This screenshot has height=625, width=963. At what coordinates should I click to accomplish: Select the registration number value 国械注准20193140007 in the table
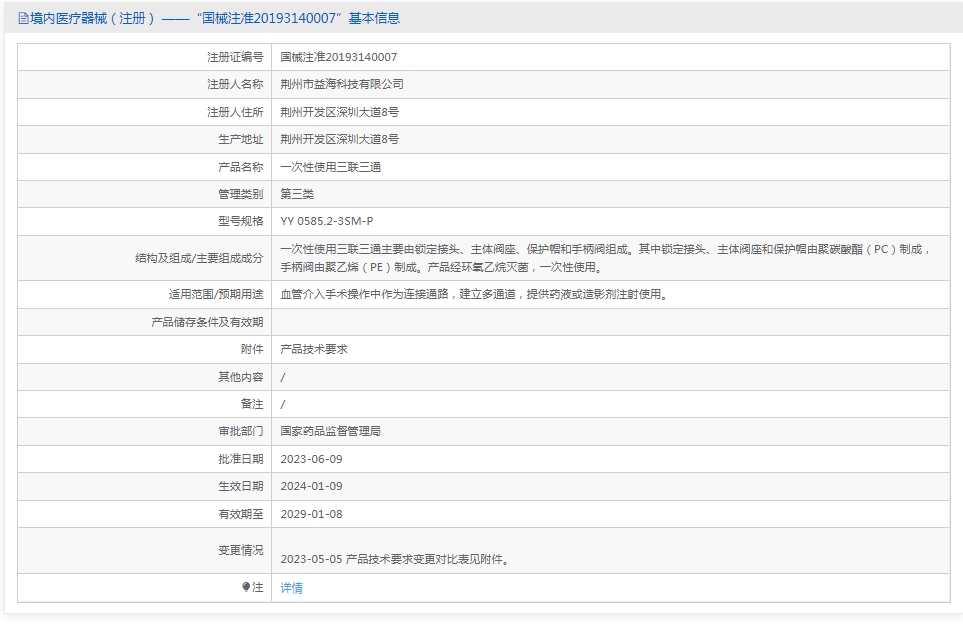(338, 57)
